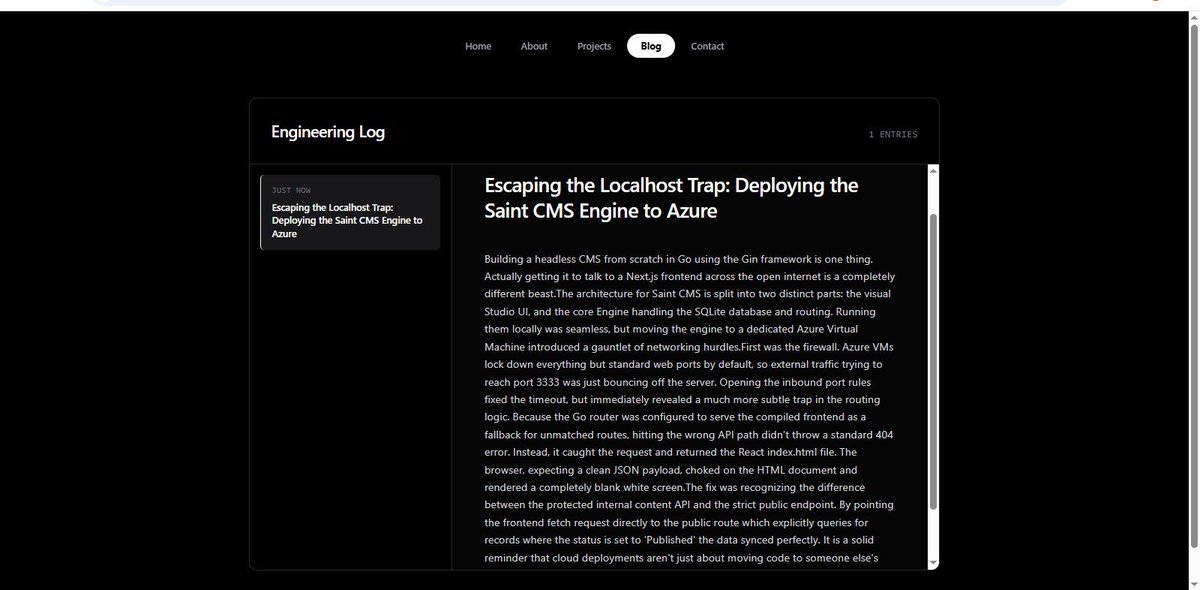Click the article scrollbar up arrow
This screenshot has width=1200, height=590.
pos(933,171)
